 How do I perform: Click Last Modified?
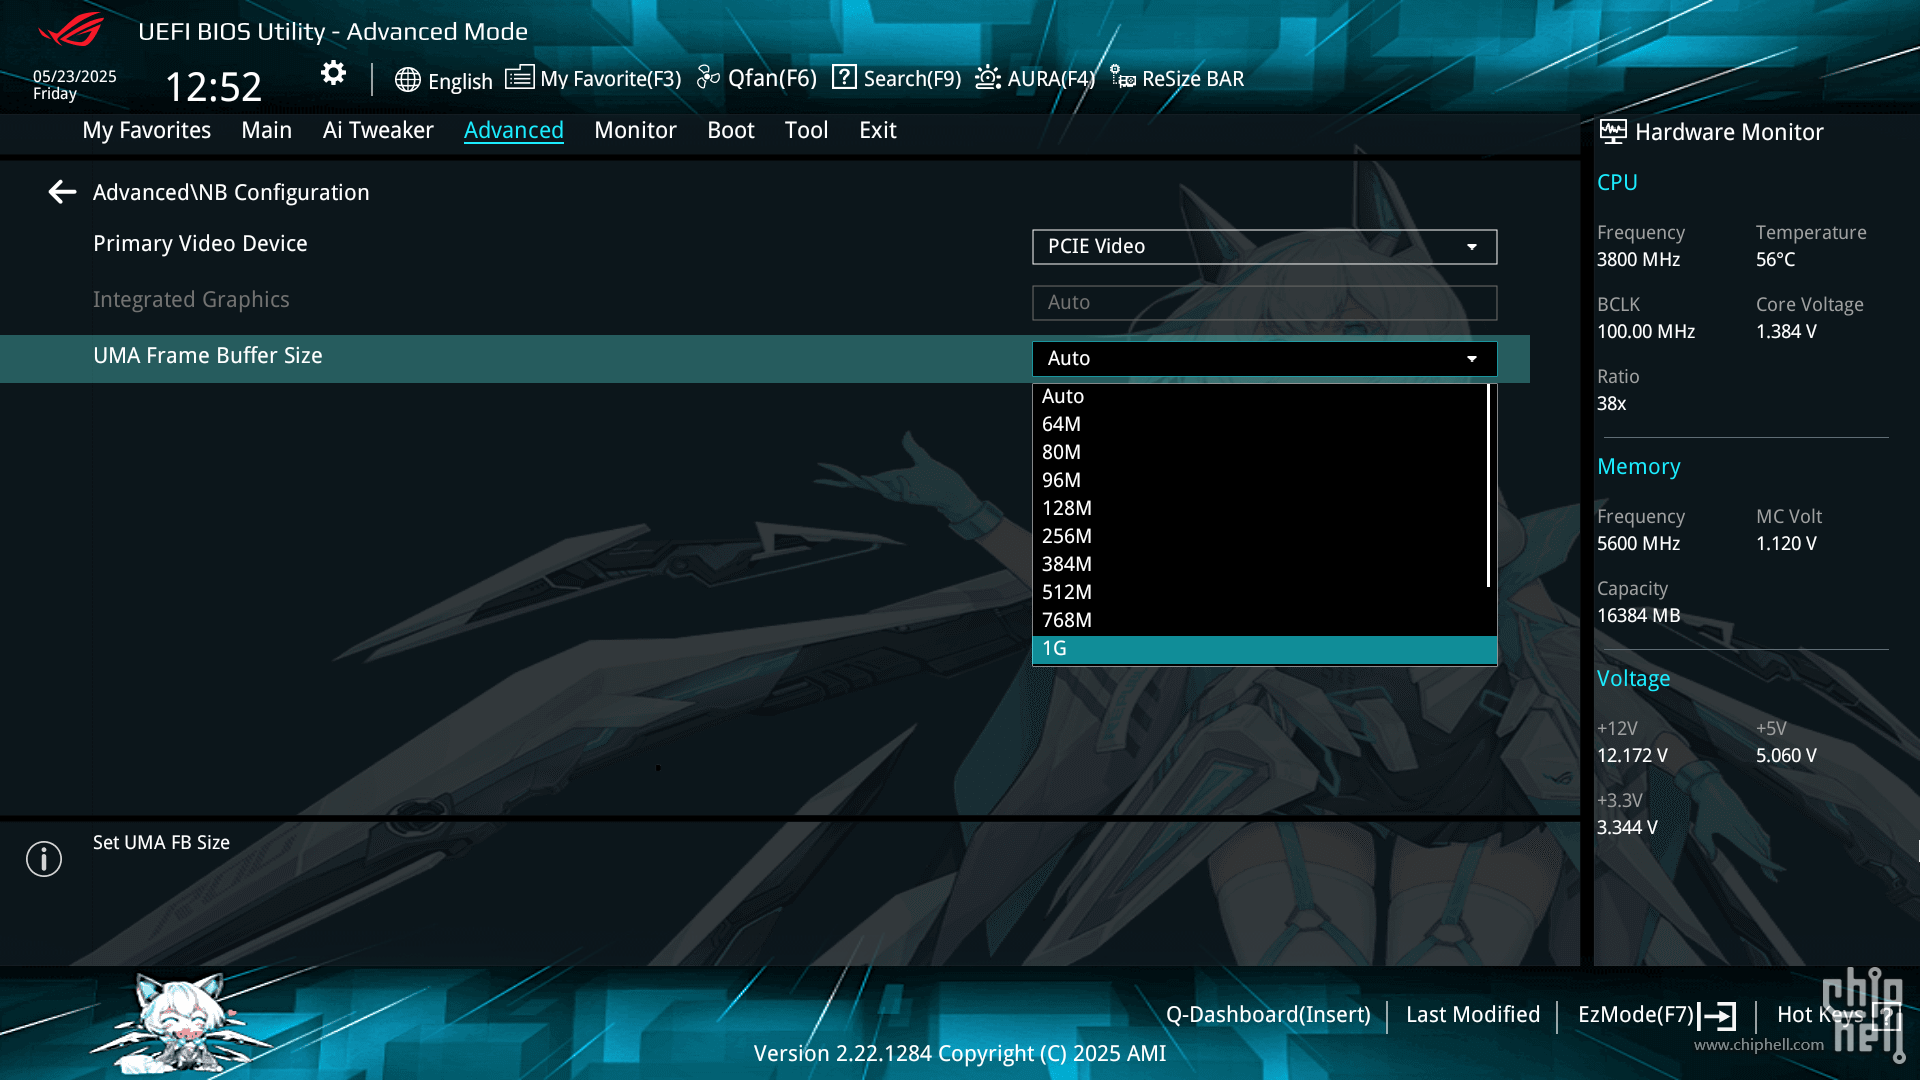coord(1473,1015)
